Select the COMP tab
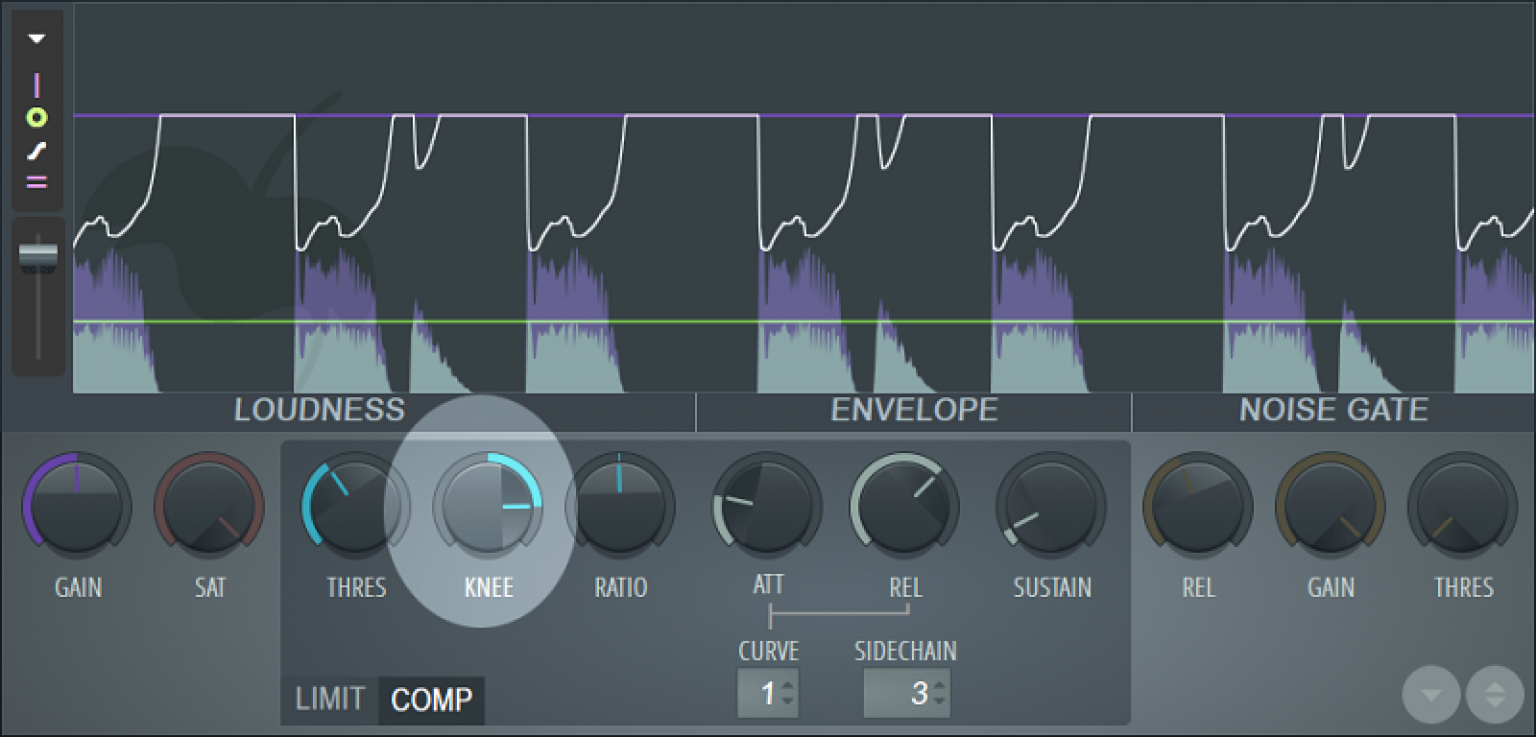Screen dimensions: 1536x737 [431, 700]
